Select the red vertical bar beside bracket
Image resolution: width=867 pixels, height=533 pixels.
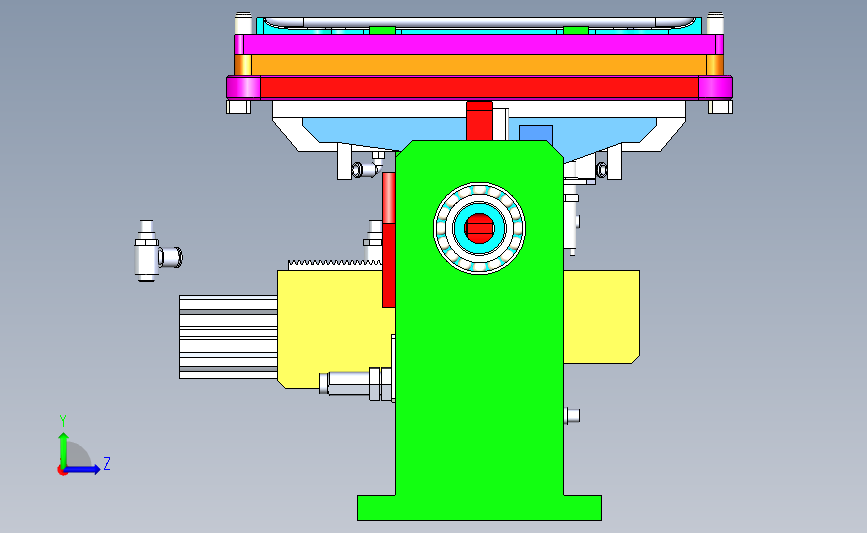pos(389,239)
